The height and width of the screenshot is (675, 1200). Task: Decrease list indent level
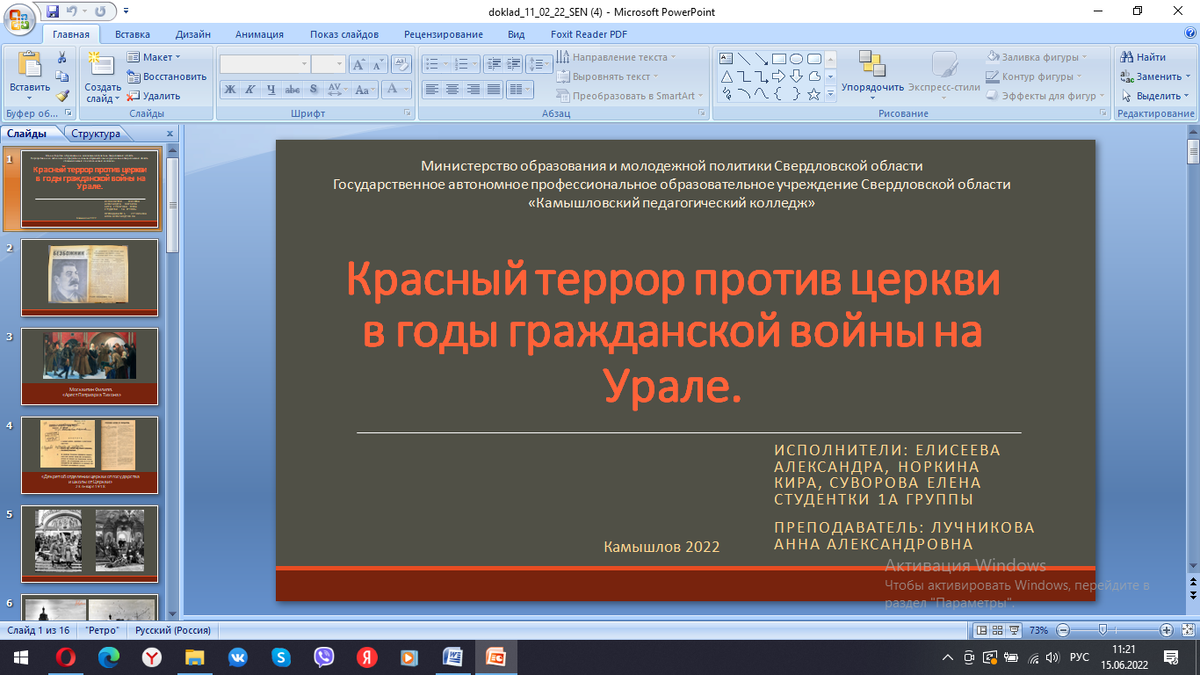[x=492, y=63]
